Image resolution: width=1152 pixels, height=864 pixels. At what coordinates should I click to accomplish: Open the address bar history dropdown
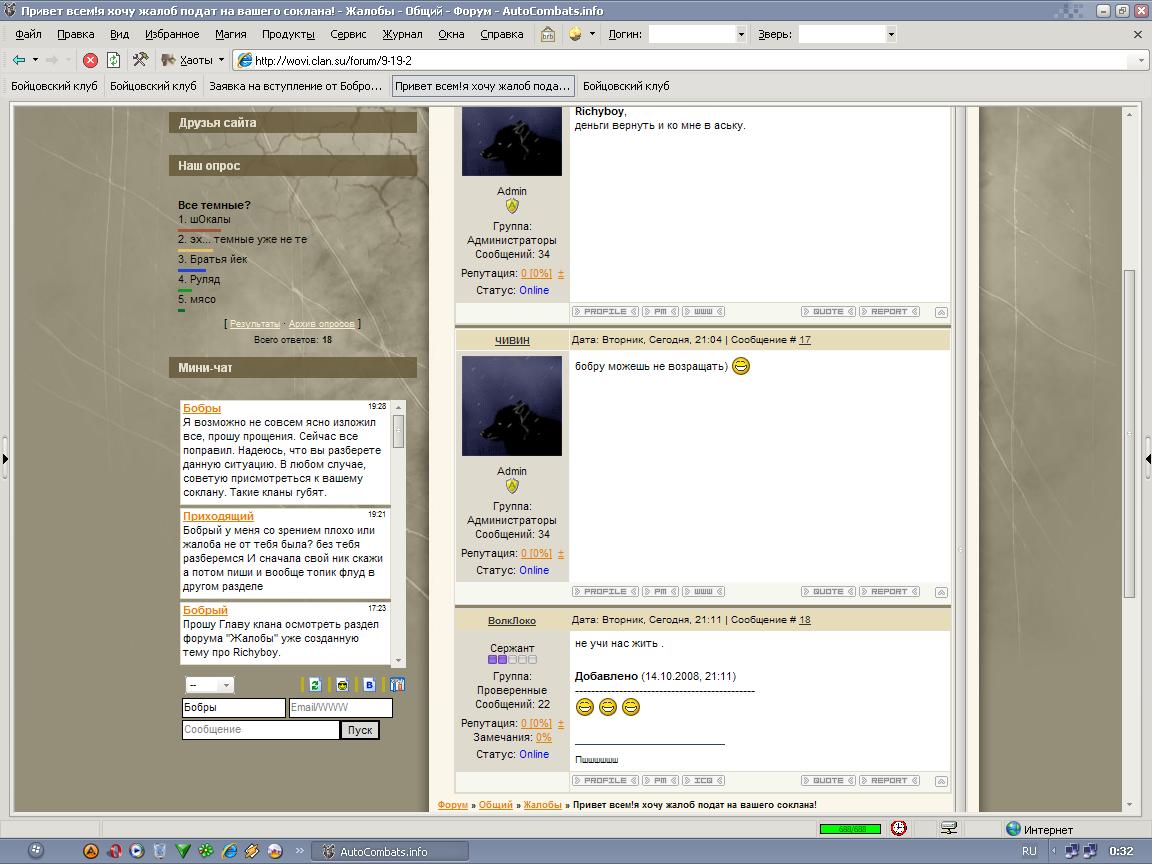coord(1141,60)
